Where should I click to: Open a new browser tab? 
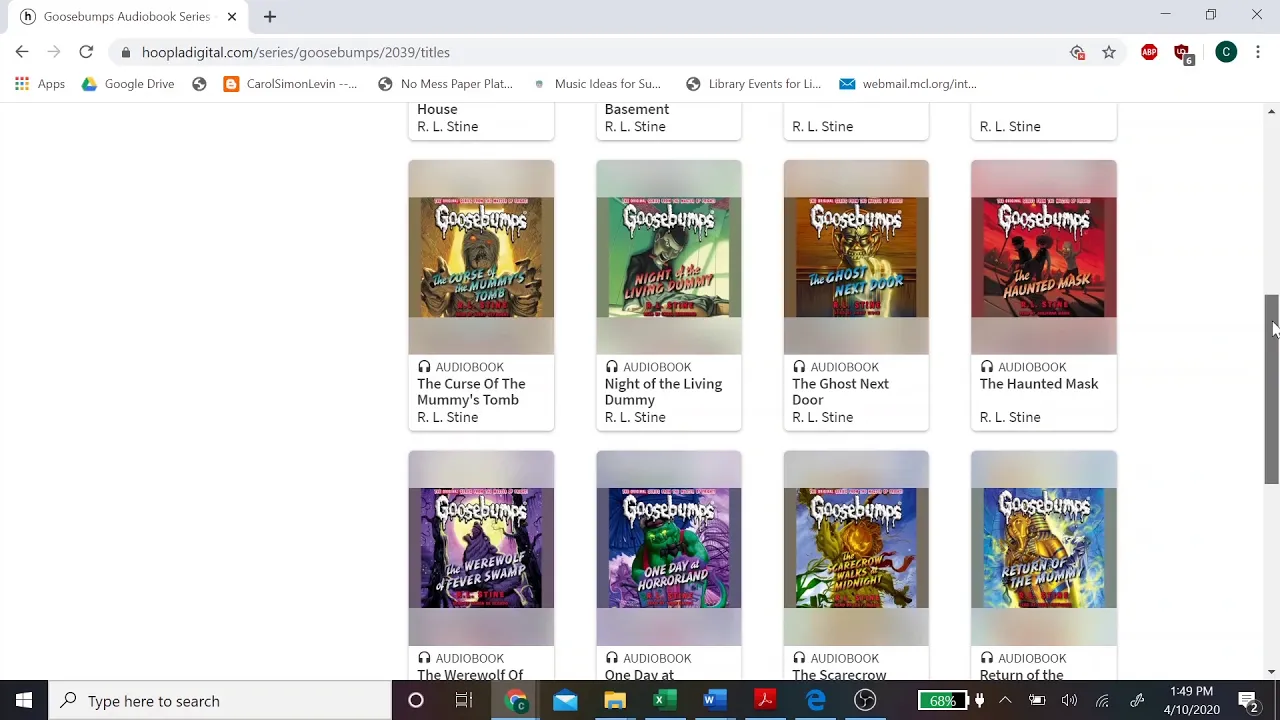[270, 16]
